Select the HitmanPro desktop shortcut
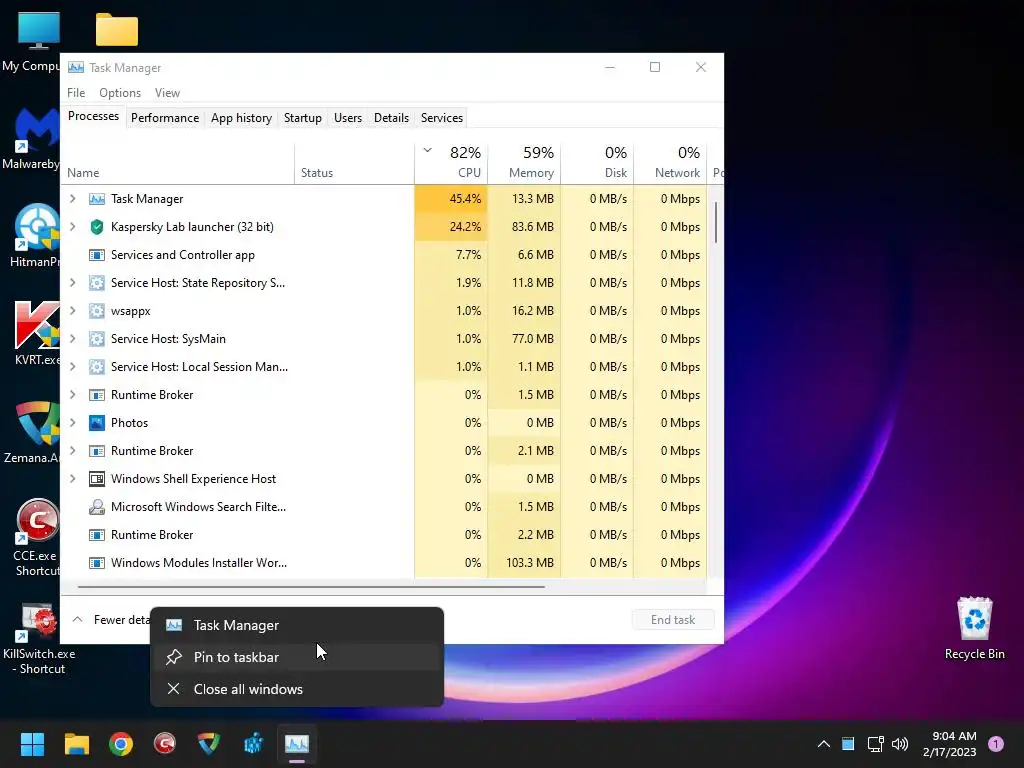The width and height of the screenshot is (1024, 768). click(x=33, y=236)
